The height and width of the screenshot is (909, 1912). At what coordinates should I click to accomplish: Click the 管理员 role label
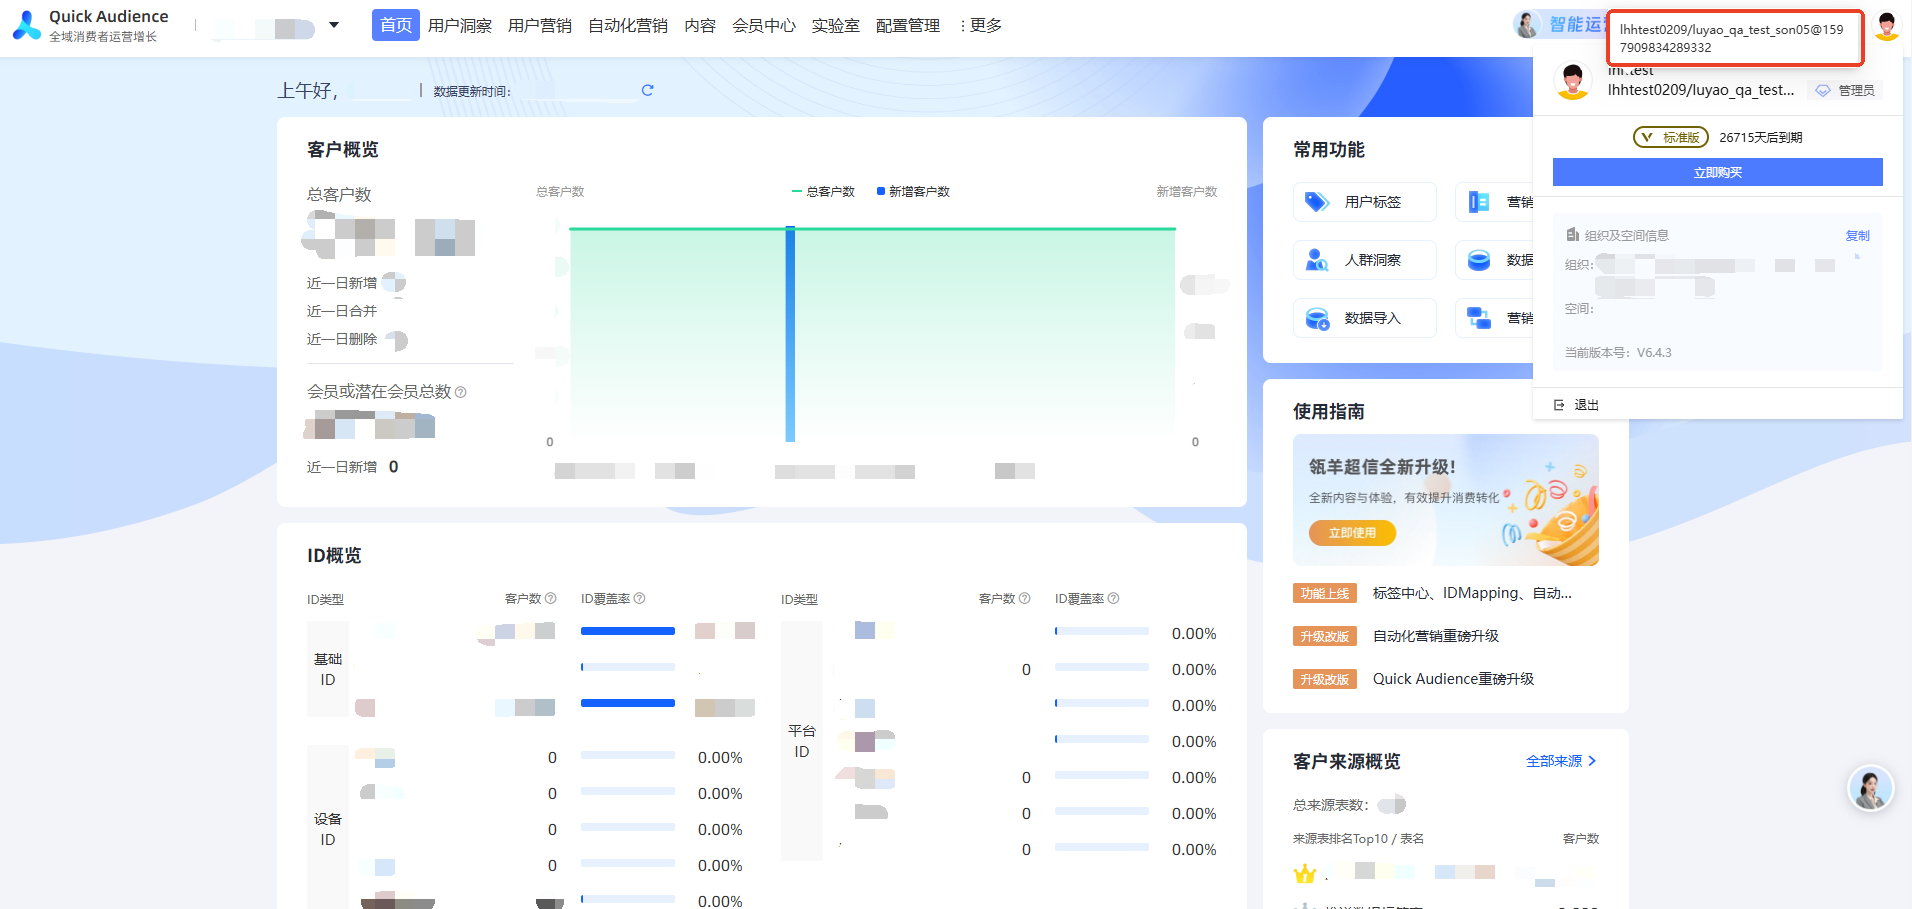[x=1856, y=90]
